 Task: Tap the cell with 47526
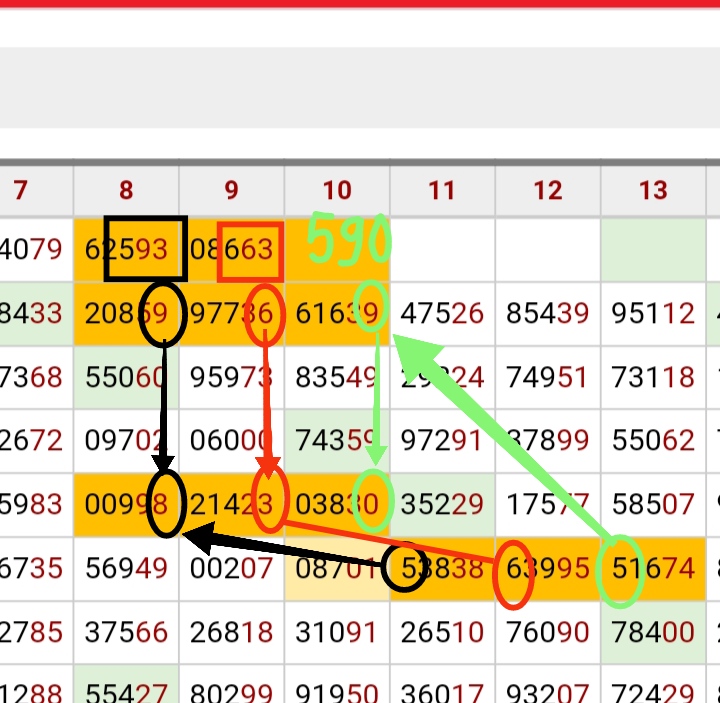click(442, 314)
